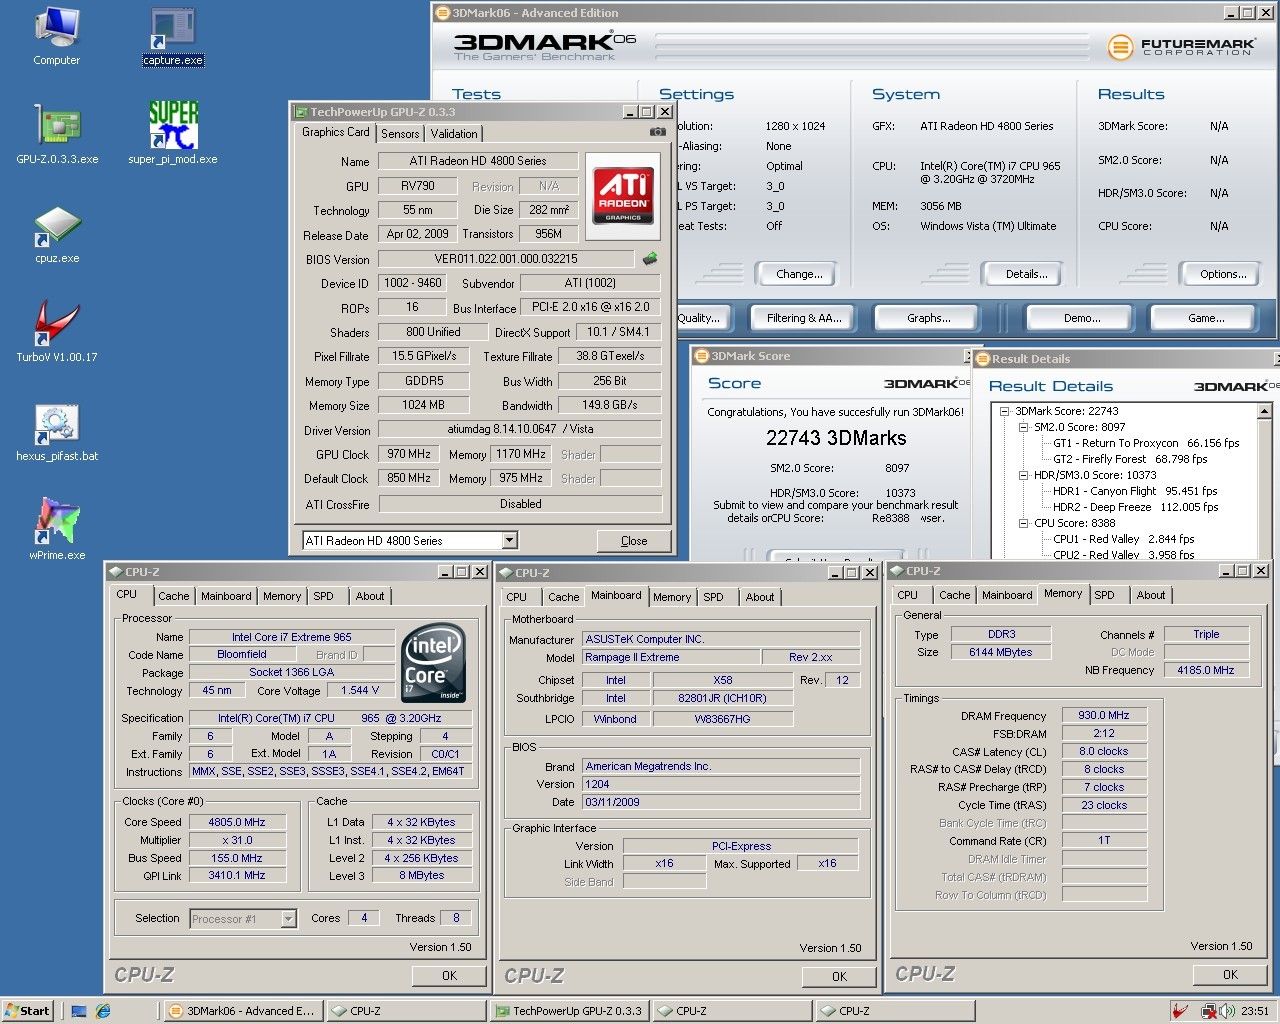Click OK in the right CPU-Z Memory window
1280x1024 pixels.
click(1230, 974)
